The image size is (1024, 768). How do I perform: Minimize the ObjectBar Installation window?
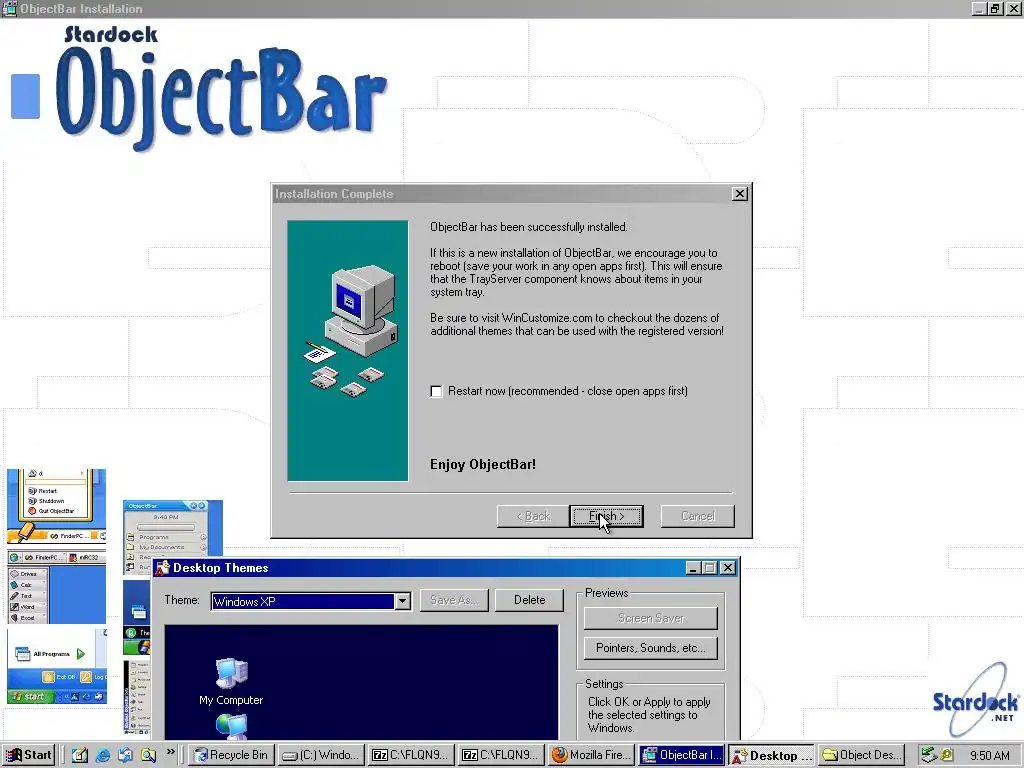[x=979, y=8]
